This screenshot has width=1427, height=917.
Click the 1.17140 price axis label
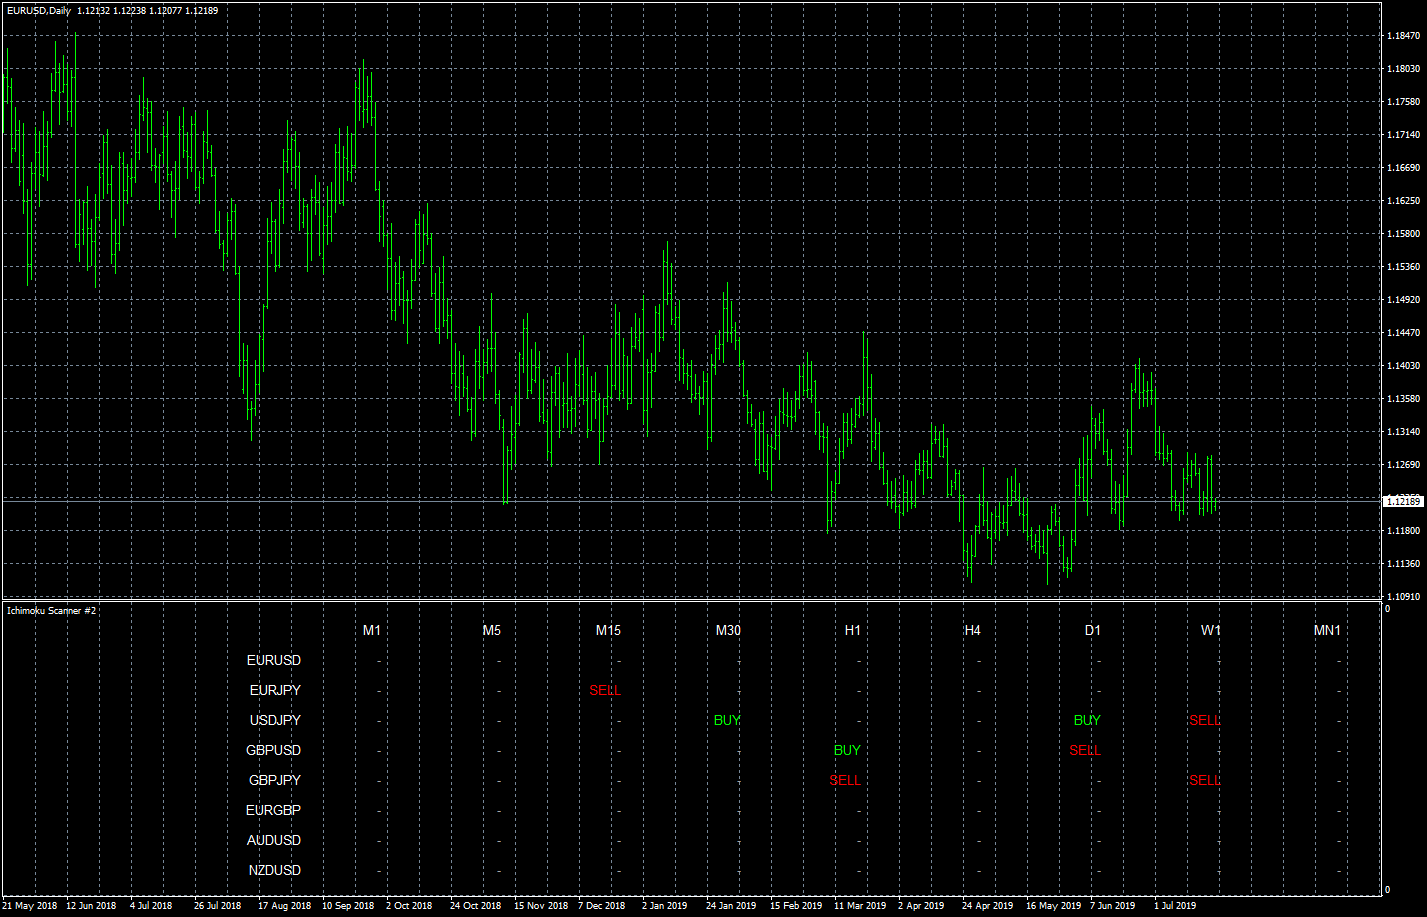tap(1402, 135)
